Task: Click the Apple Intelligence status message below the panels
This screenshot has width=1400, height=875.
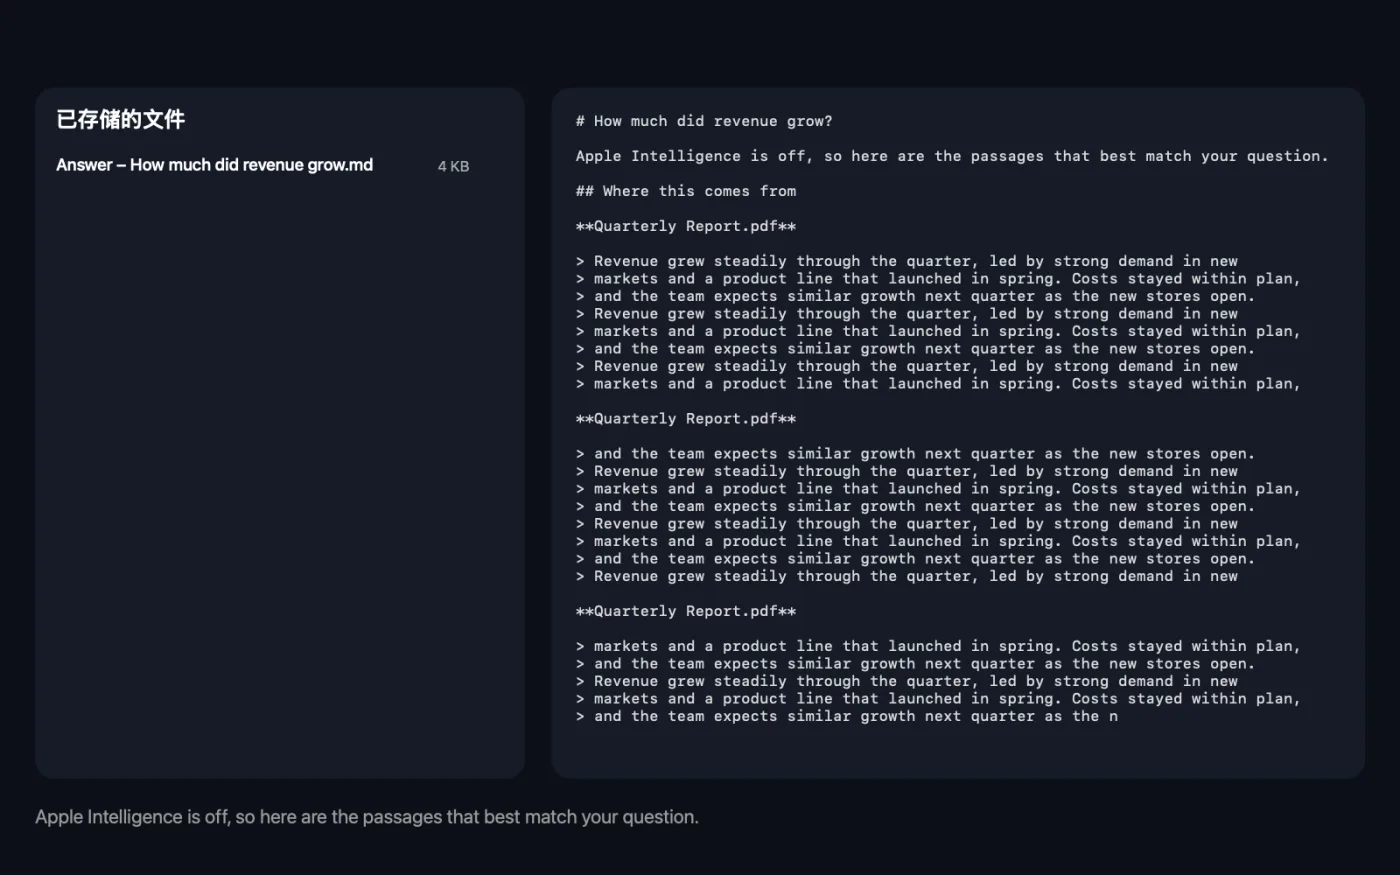Action: click(367, 817)
